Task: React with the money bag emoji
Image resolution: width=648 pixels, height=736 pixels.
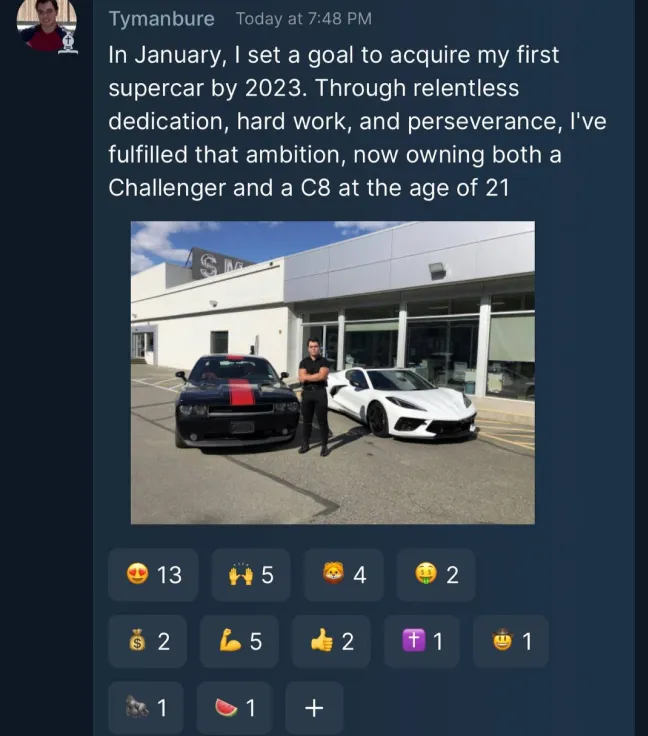Action: pos(150,642)
